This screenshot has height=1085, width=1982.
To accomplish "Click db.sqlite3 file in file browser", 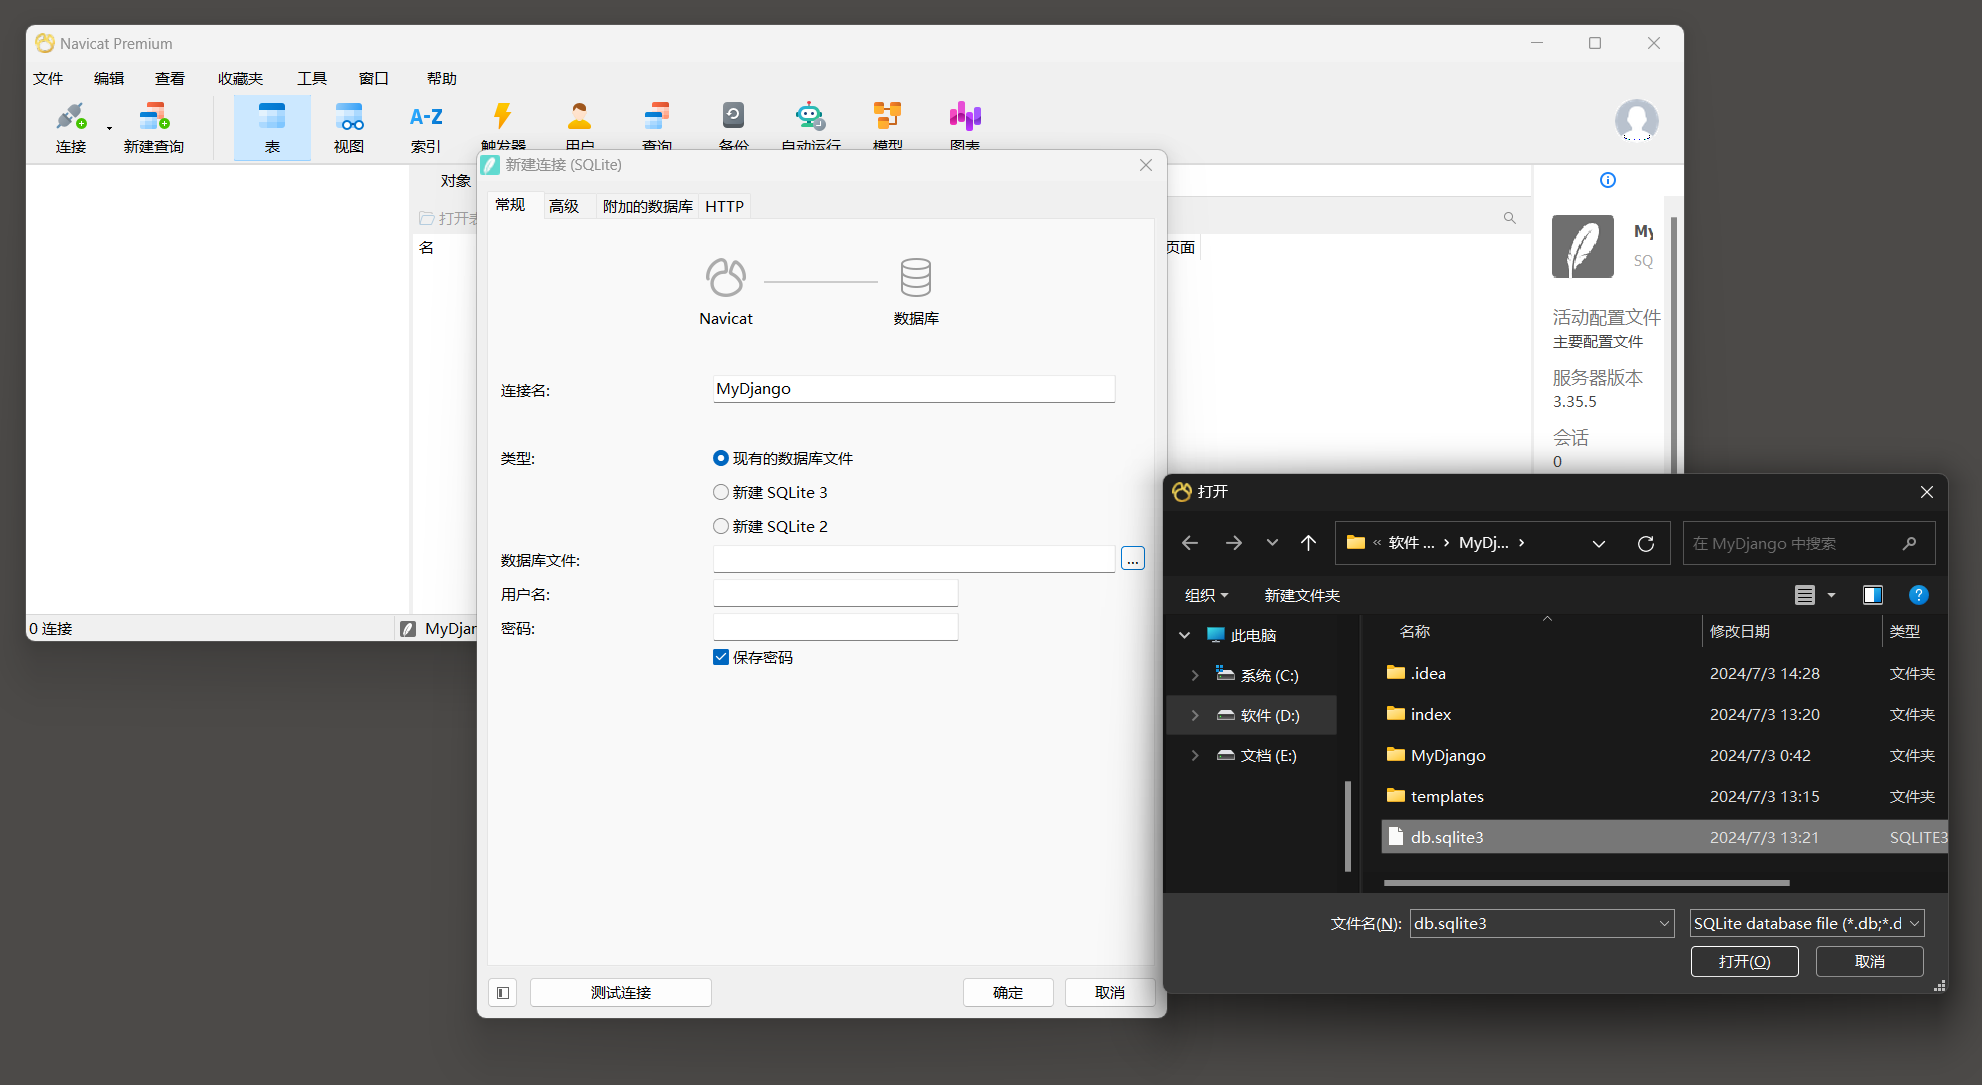I will coord(1448,838).
